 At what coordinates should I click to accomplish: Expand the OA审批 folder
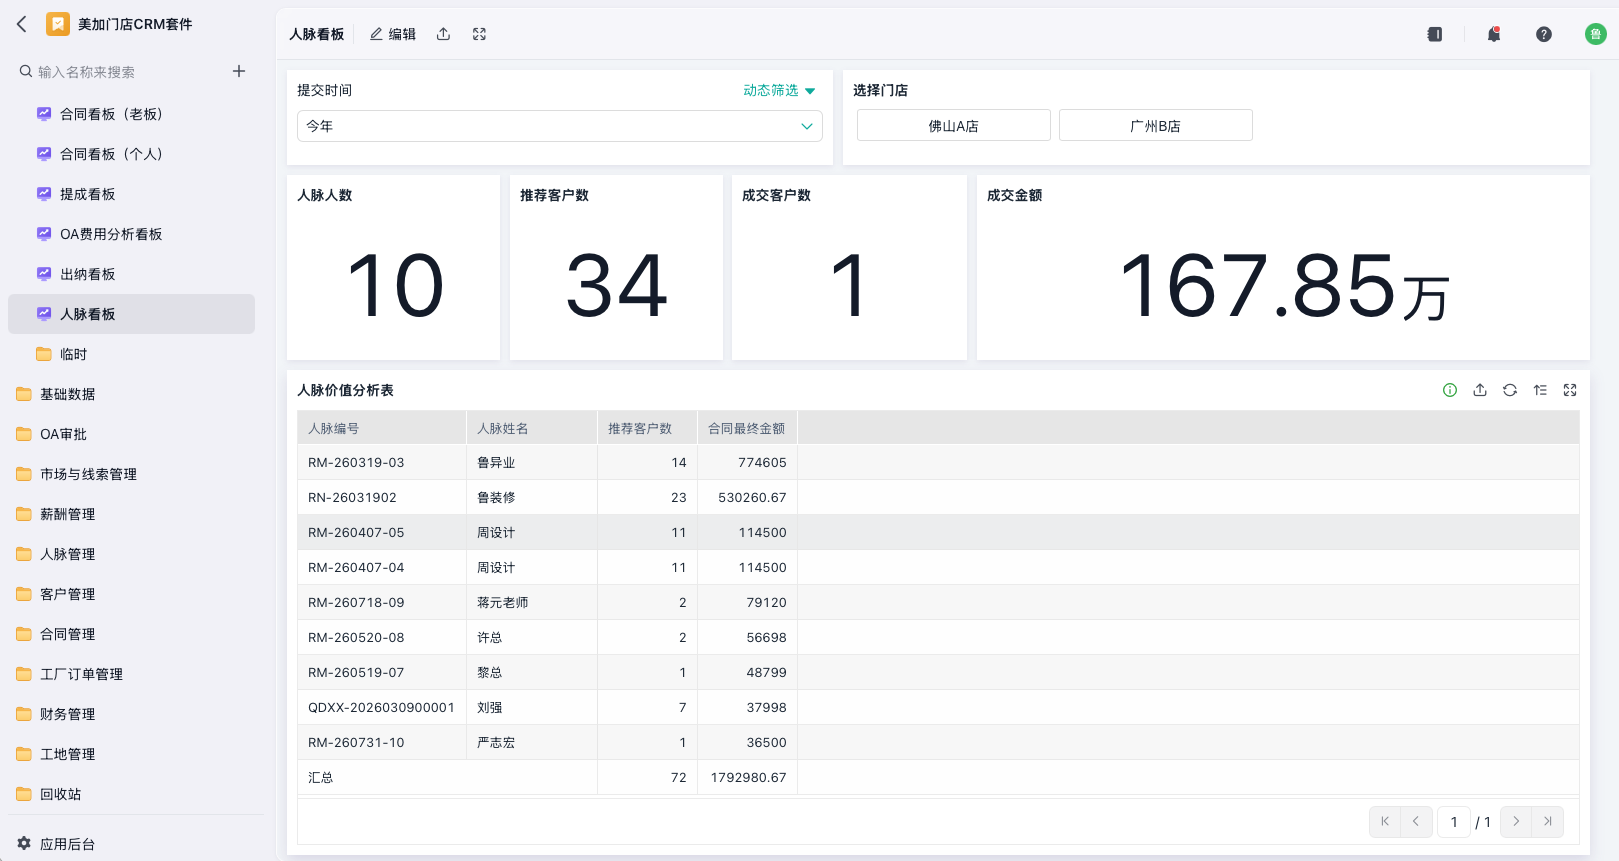pos(132,434)
